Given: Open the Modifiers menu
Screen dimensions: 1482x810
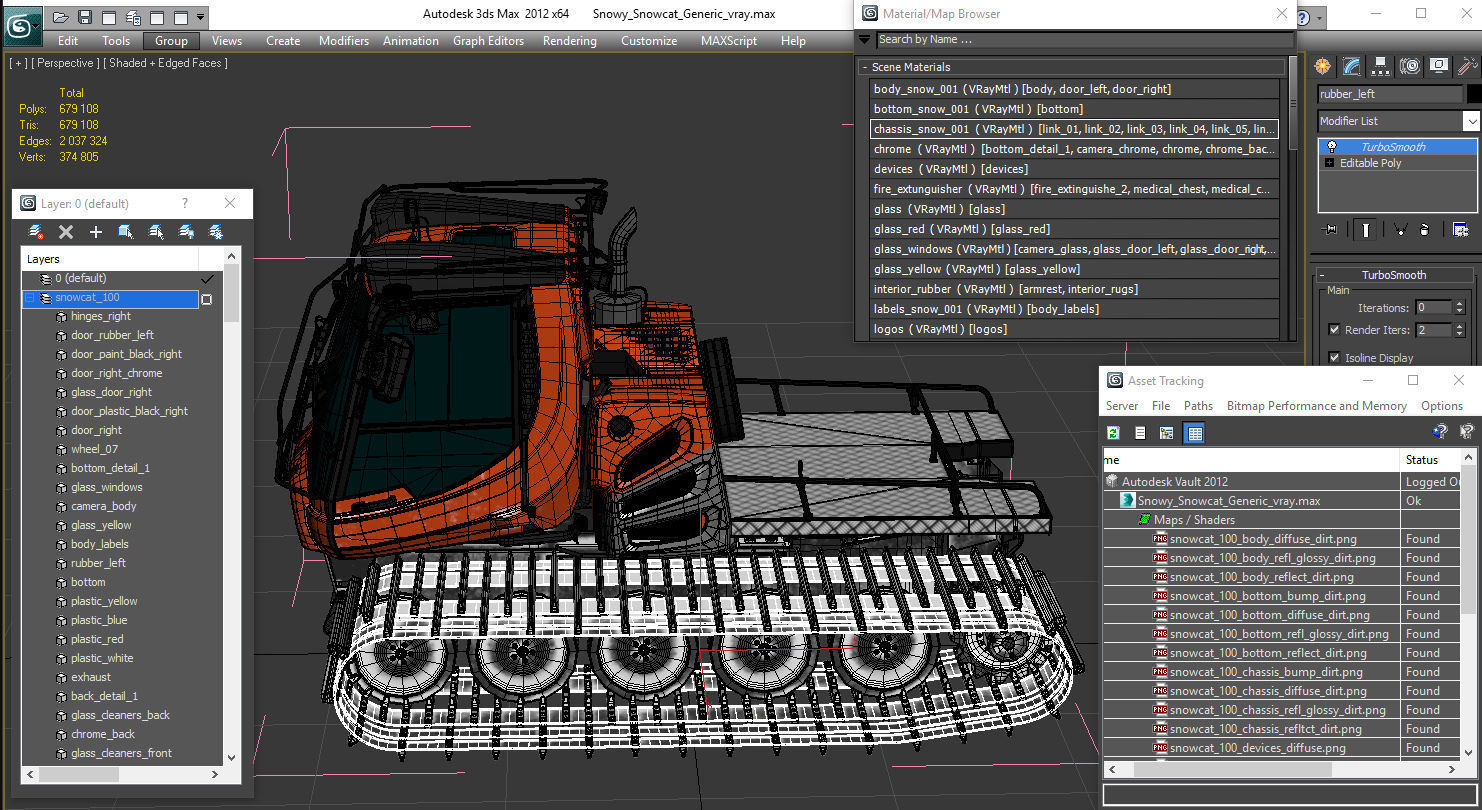Looking at the screenshot, I should (x=344, y=41).
